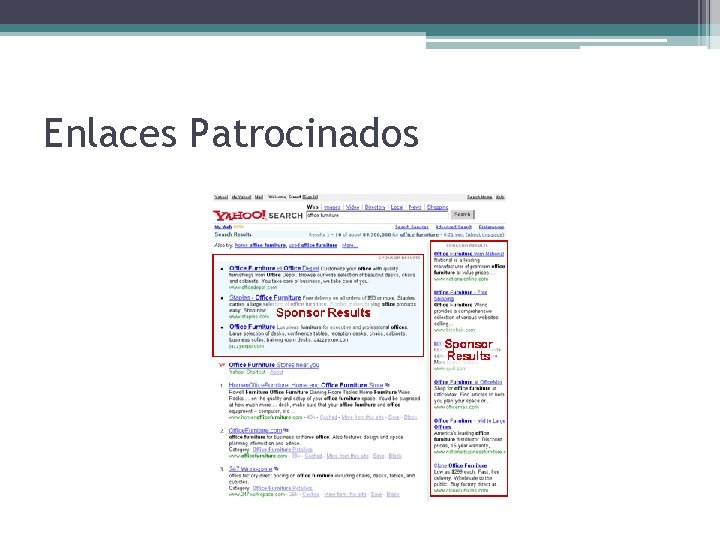Switch to the Local search tab
Image resolution: width=720 pixels, height=540 pixels.
[397, 207]
